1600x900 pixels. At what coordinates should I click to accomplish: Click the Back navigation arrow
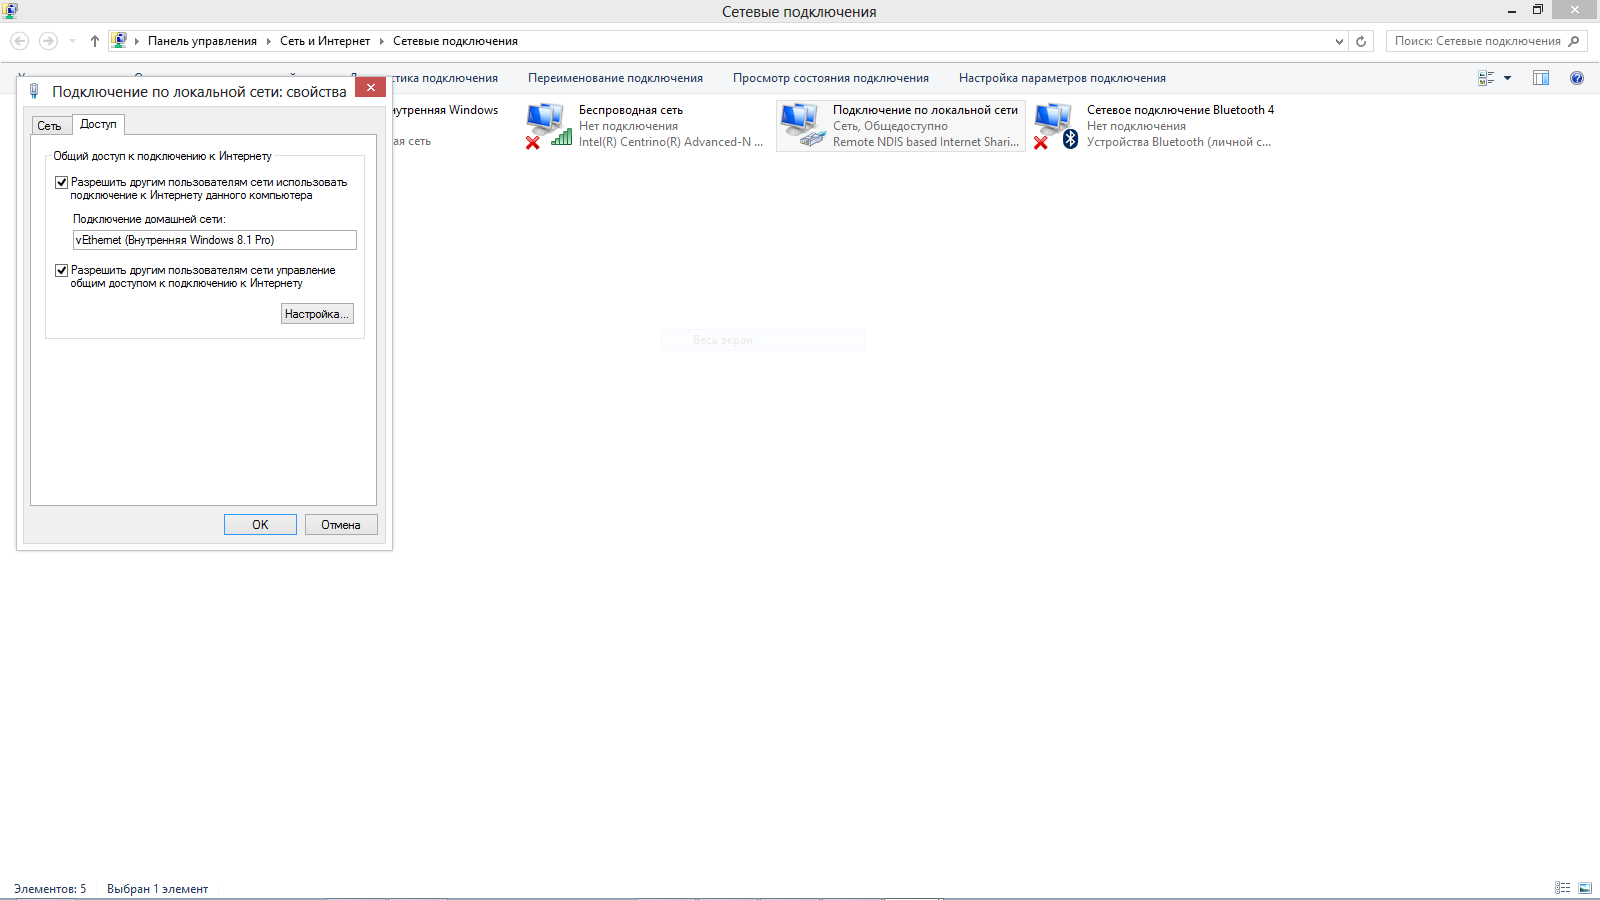click(x=19, y=41)
